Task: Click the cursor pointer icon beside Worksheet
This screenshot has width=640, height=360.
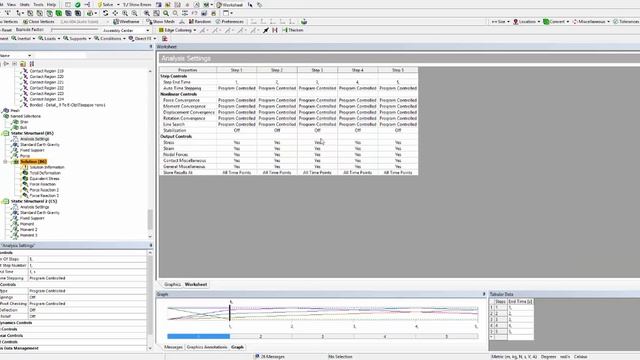Action: (x=250, y=4)
